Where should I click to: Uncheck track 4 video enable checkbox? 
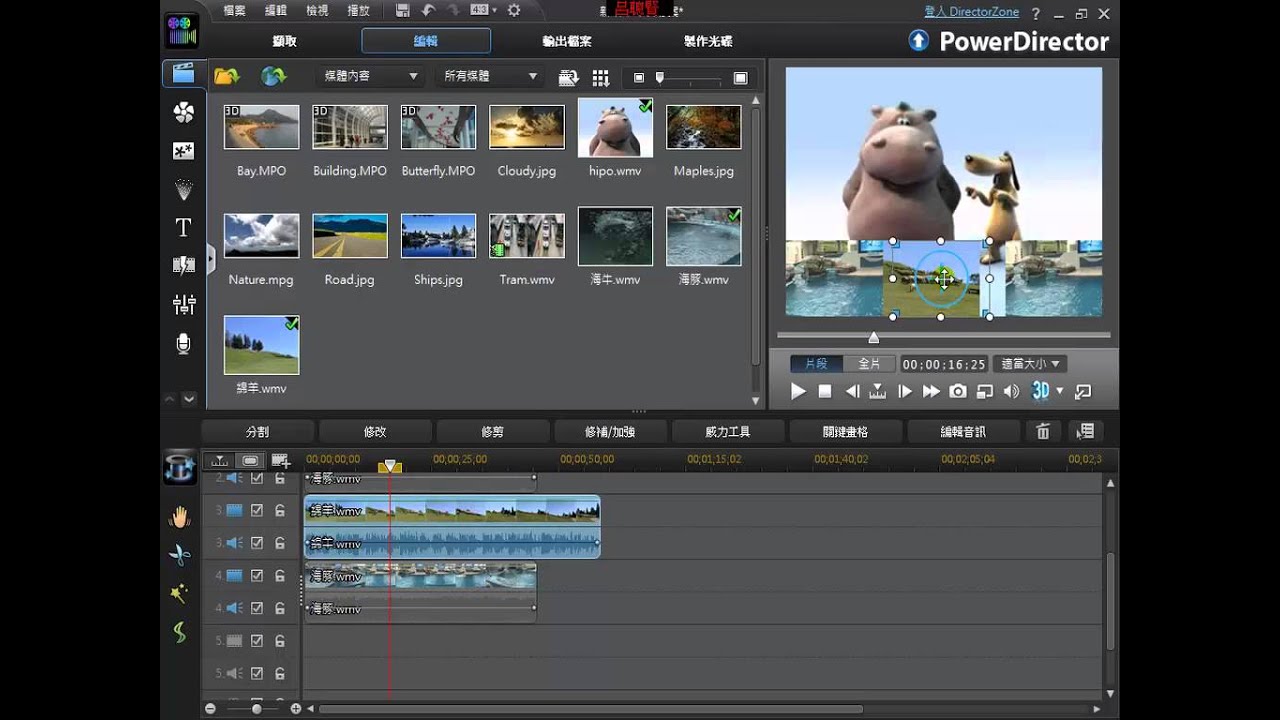[257, 576]
